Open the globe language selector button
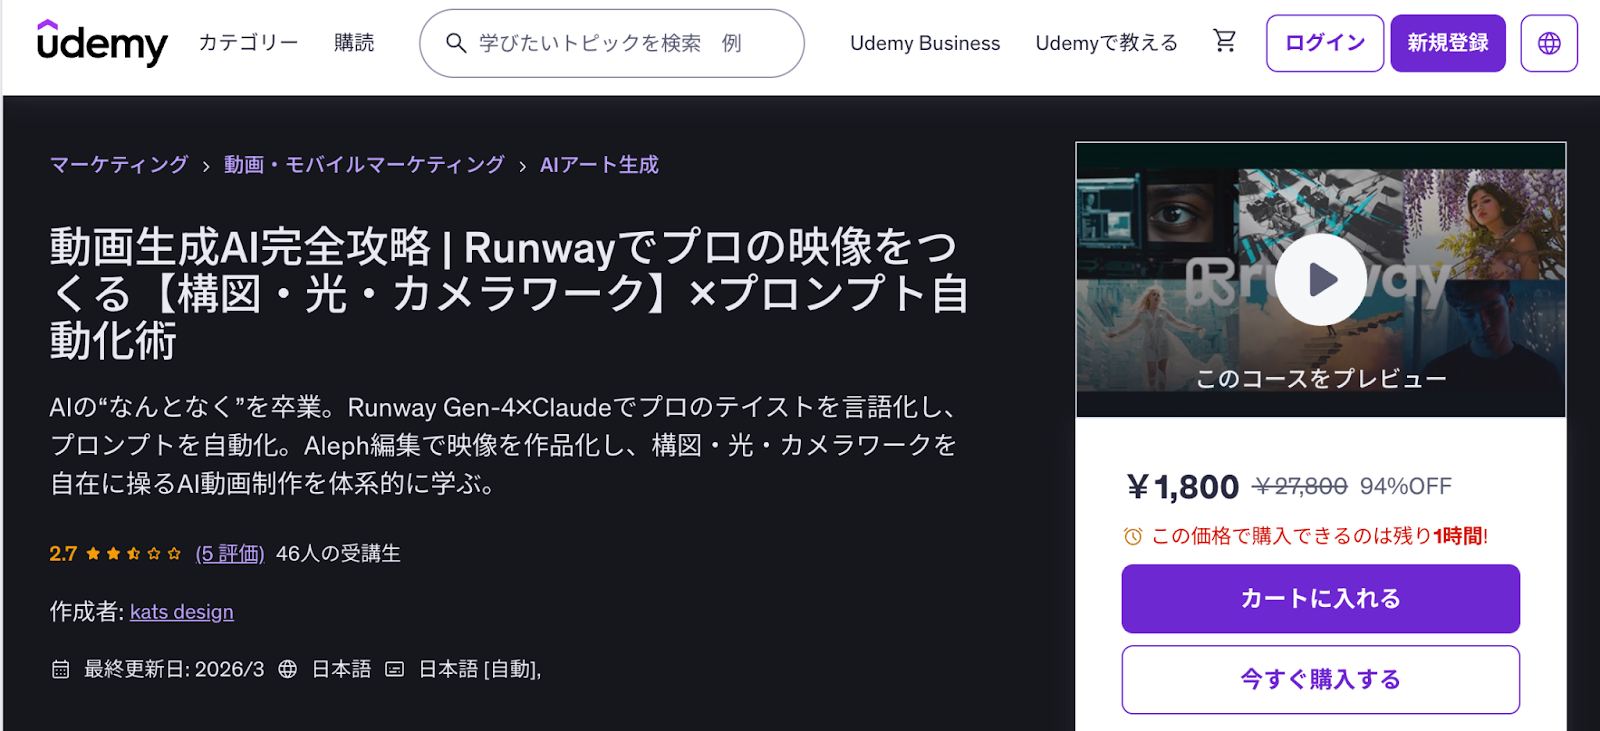The image size is (1600, 731). pyautogui.click(x=1549, y=43)
